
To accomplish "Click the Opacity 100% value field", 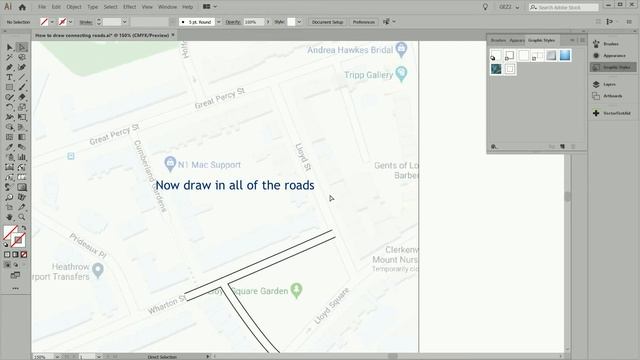I will [253, 22].
